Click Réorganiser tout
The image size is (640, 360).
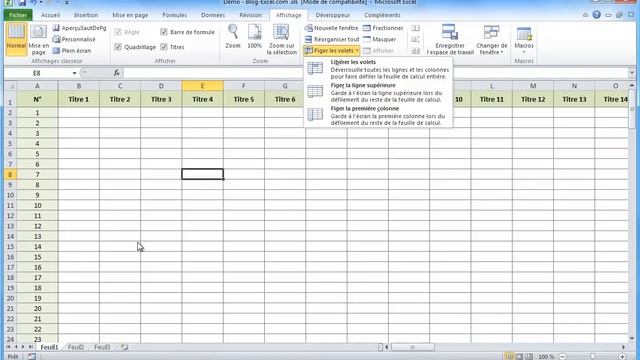tap(332, 39)
